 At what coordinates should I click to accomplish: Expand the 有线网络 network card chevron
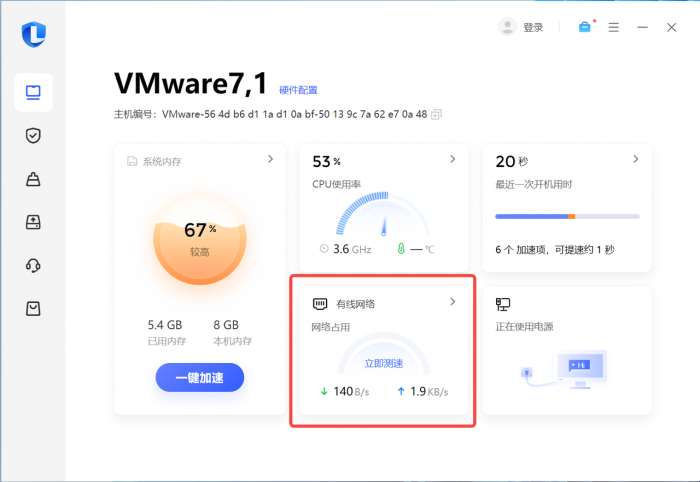453,302
